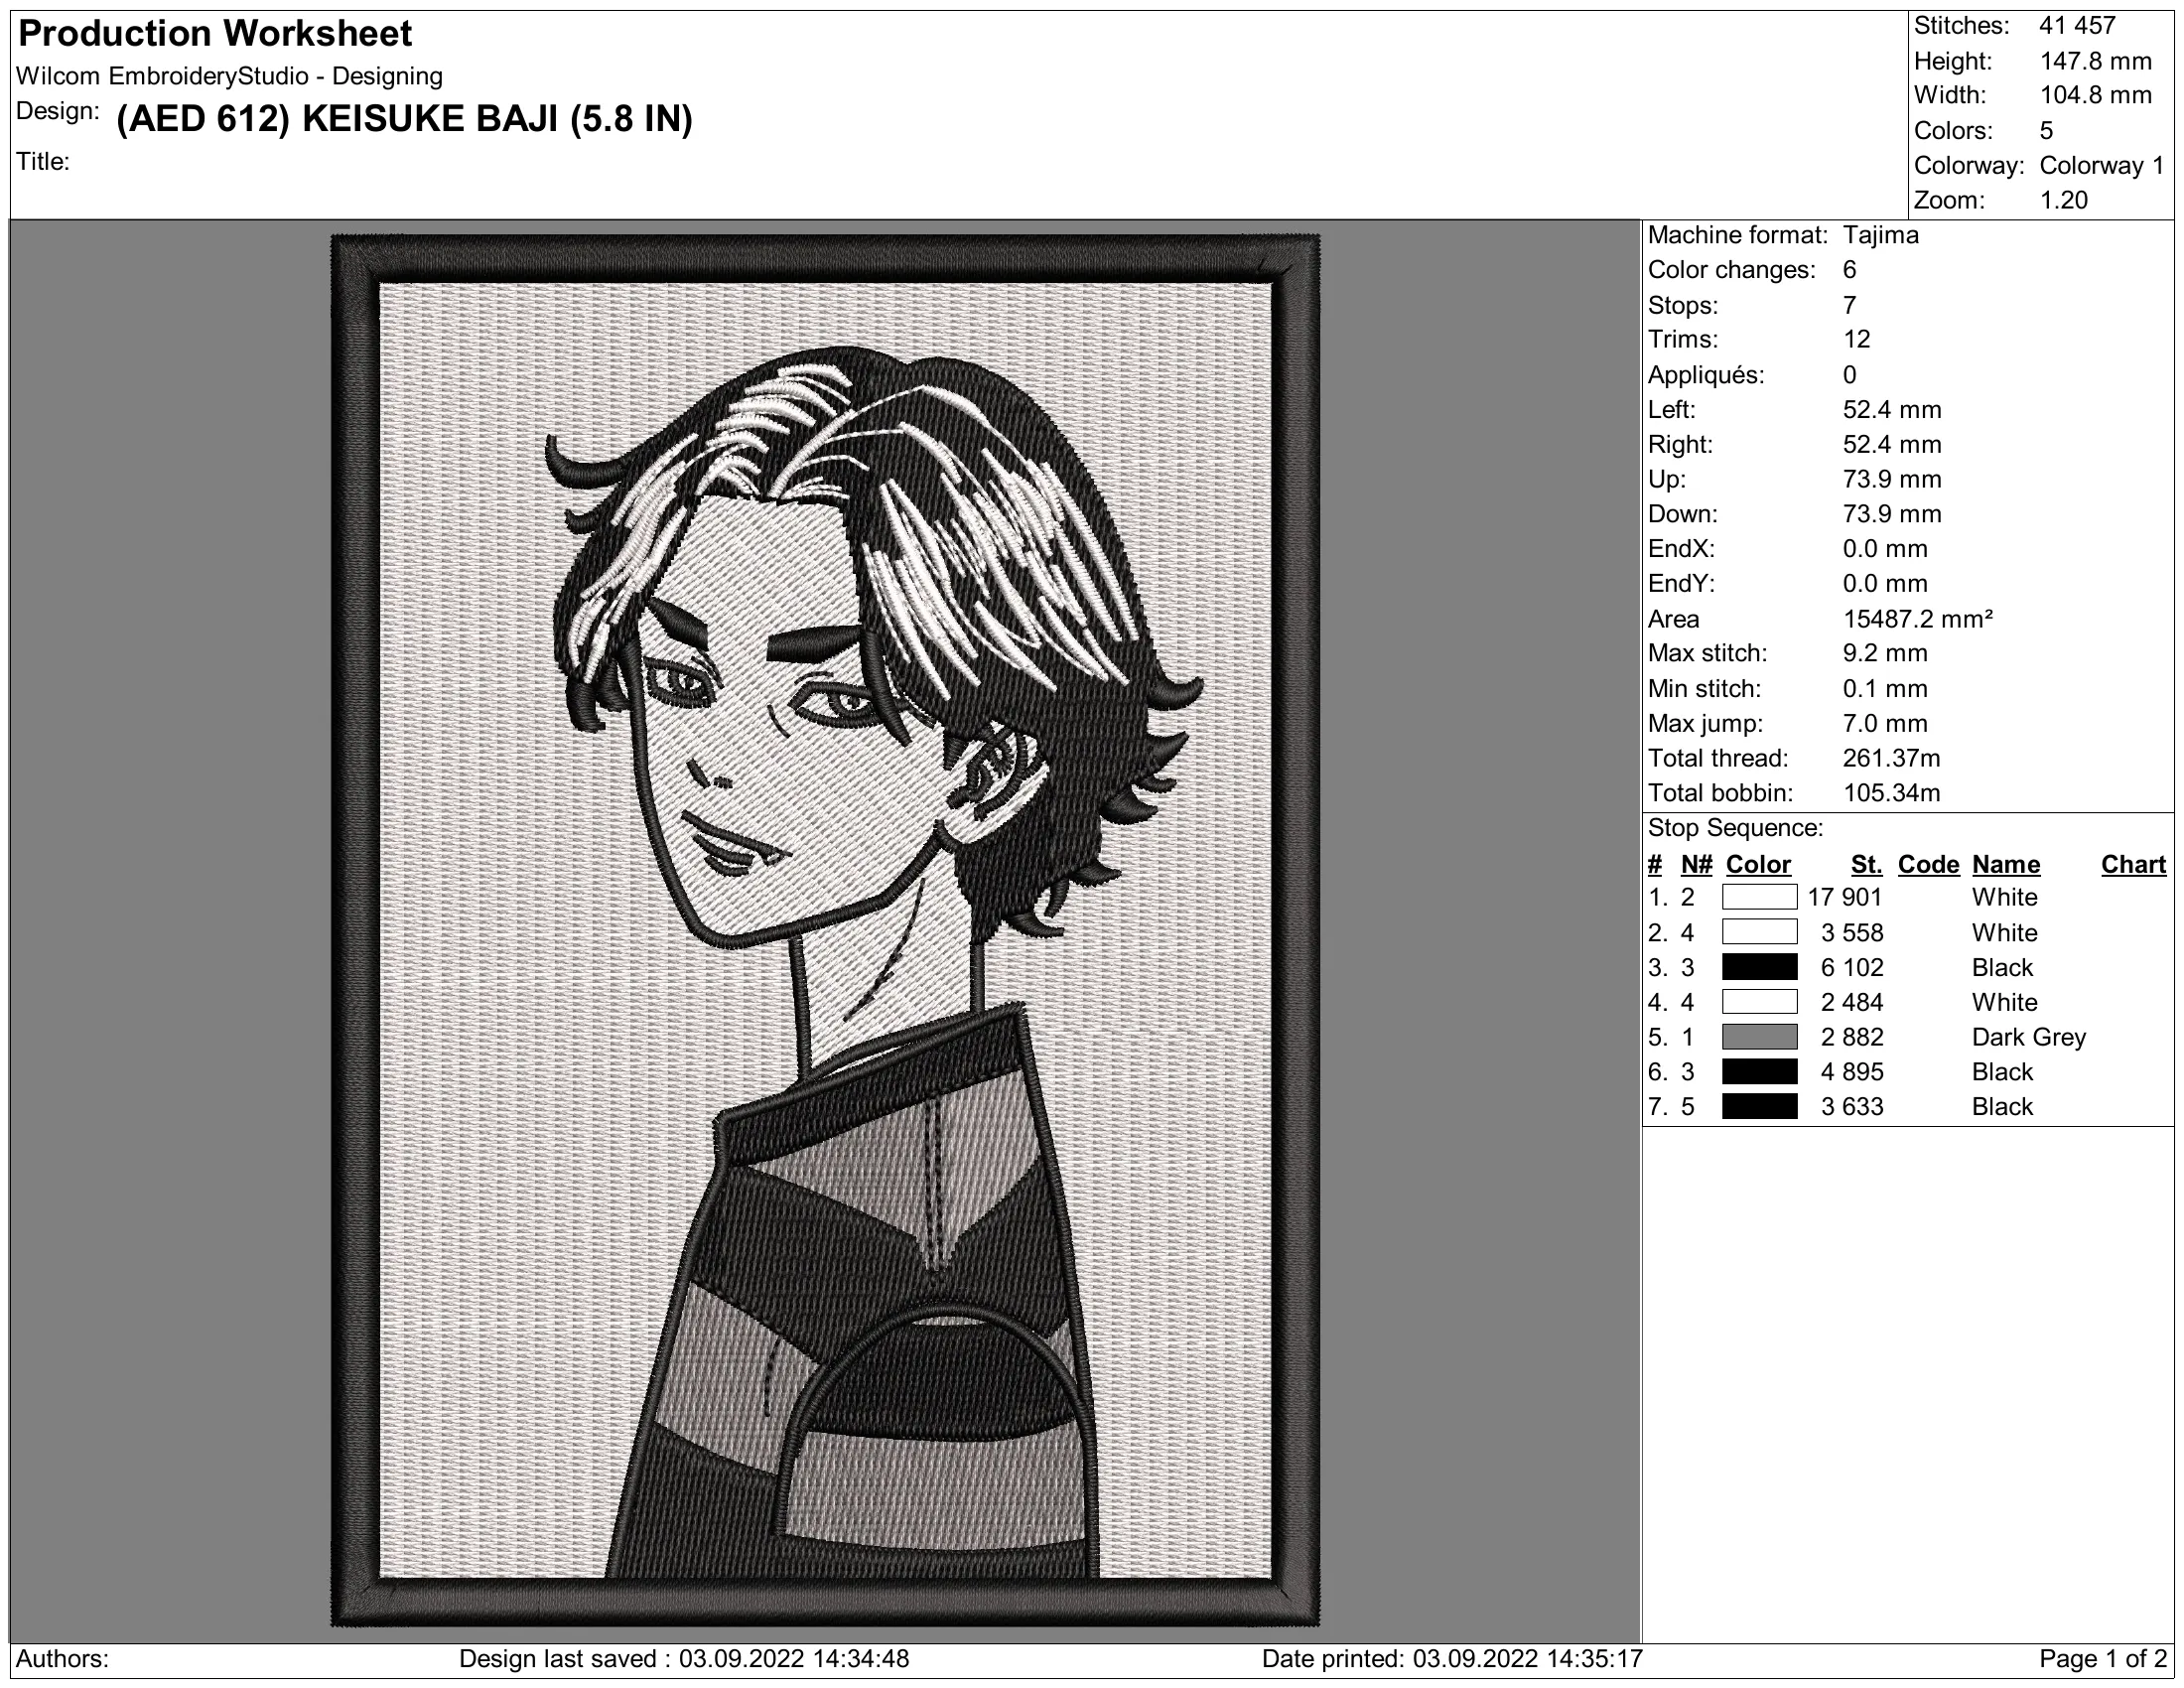Click the black swatch in stop sequence row 3
Image resolution: width=2184 pixels, height=1688 pixels.
pos(1759,967)
